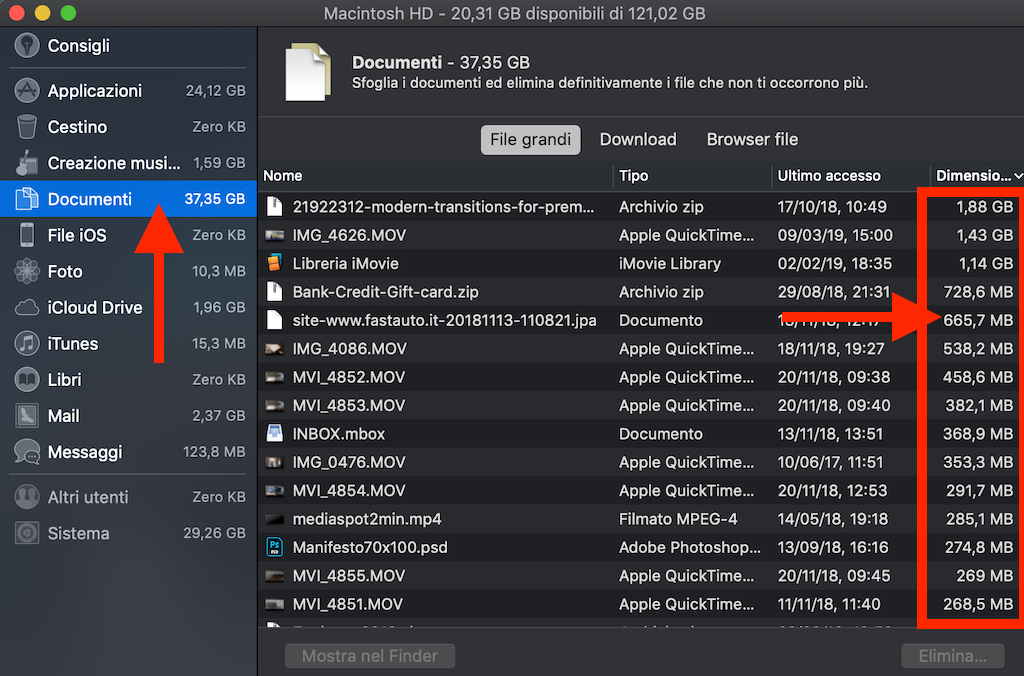Select the file name MVI_4851.MOV

[x=347, y=604]
